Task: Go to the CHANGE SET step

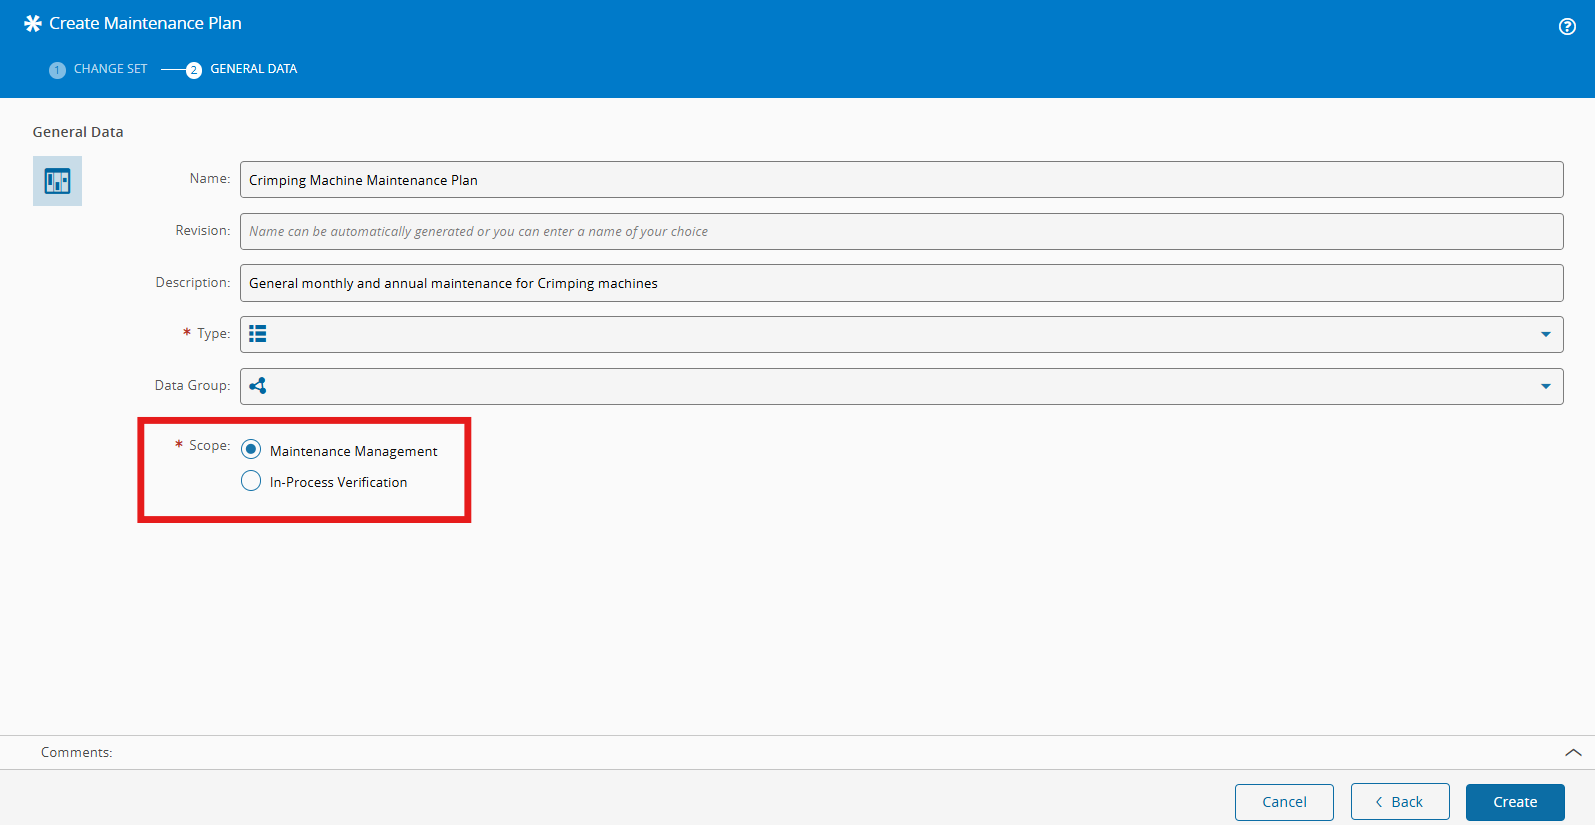Action: [110, 69]
